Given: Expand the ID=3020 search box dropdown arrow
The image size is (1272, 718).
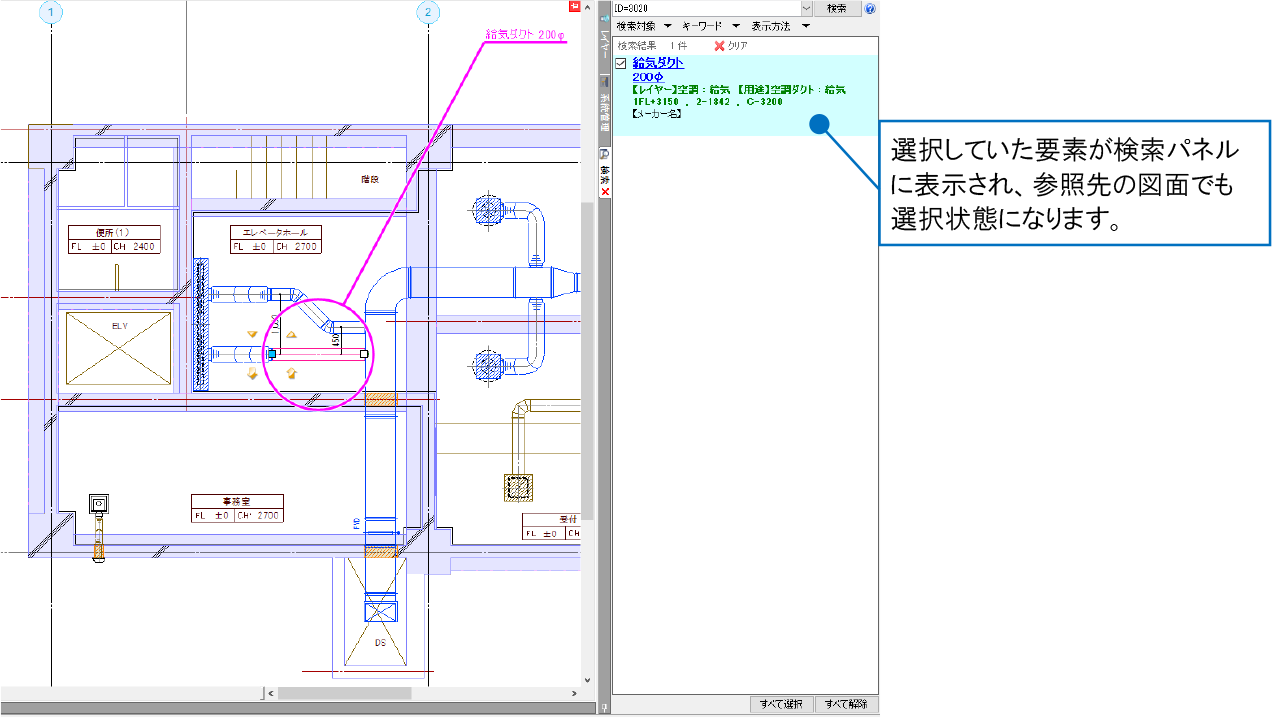Looking at the screenshot, I should 806,8.
